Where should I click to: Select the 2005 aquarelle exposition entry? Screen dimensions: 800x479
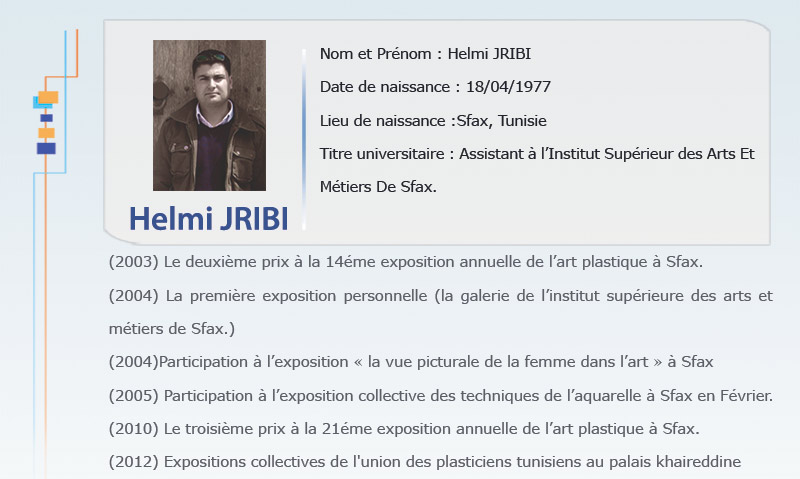pyautogui.click(x=440, y=395)
